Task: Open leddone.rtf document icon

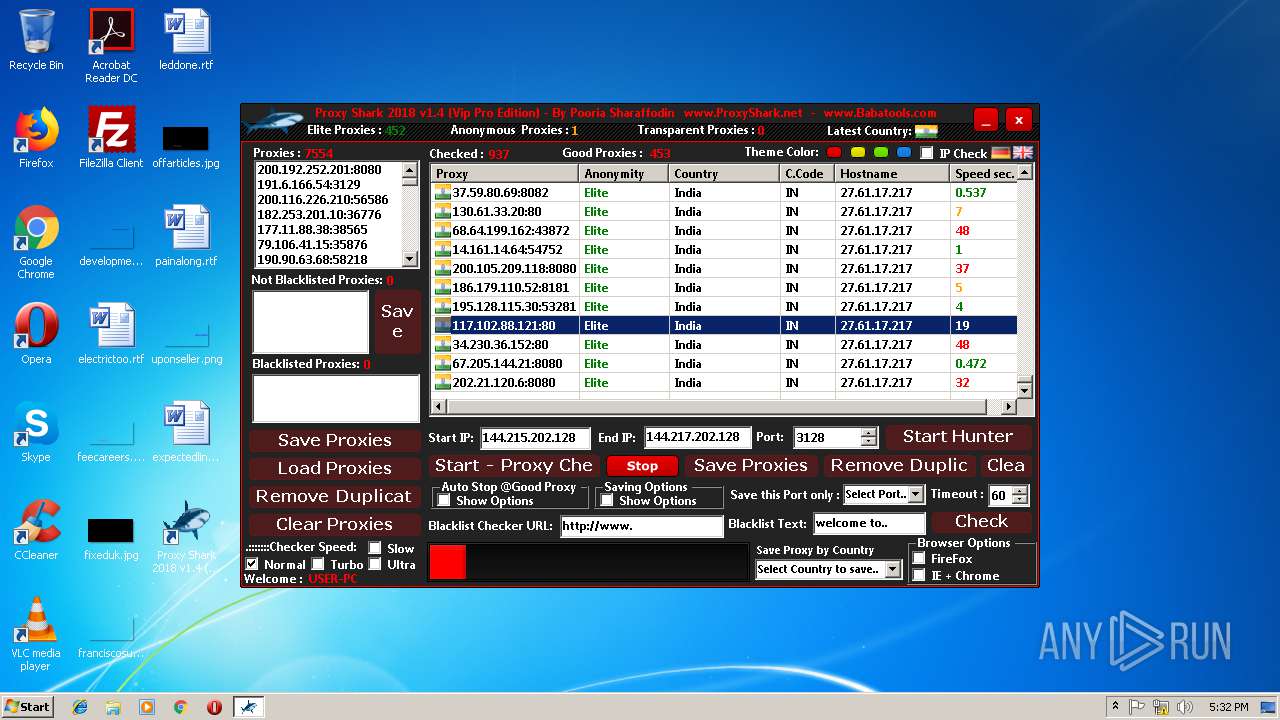Action: (x=186, y=40)
